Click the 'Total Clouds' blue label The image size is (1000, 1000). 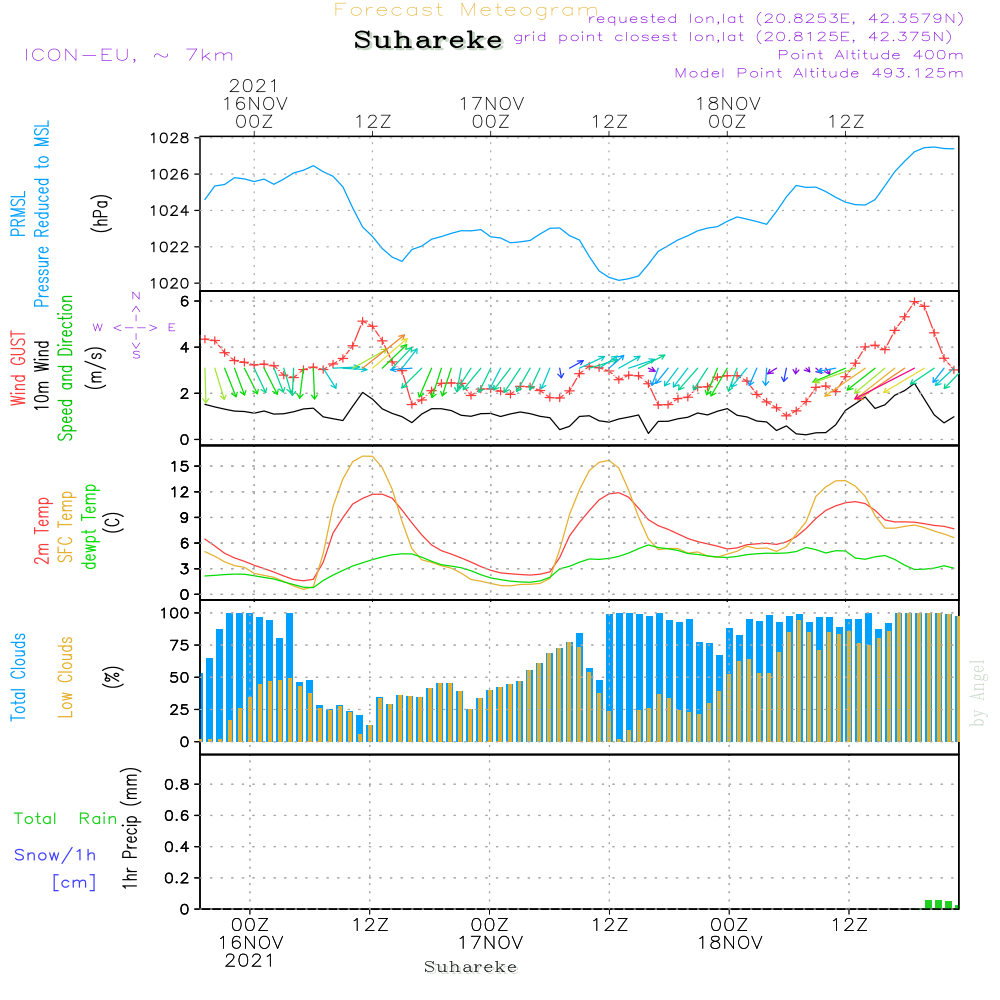[18, 677]
